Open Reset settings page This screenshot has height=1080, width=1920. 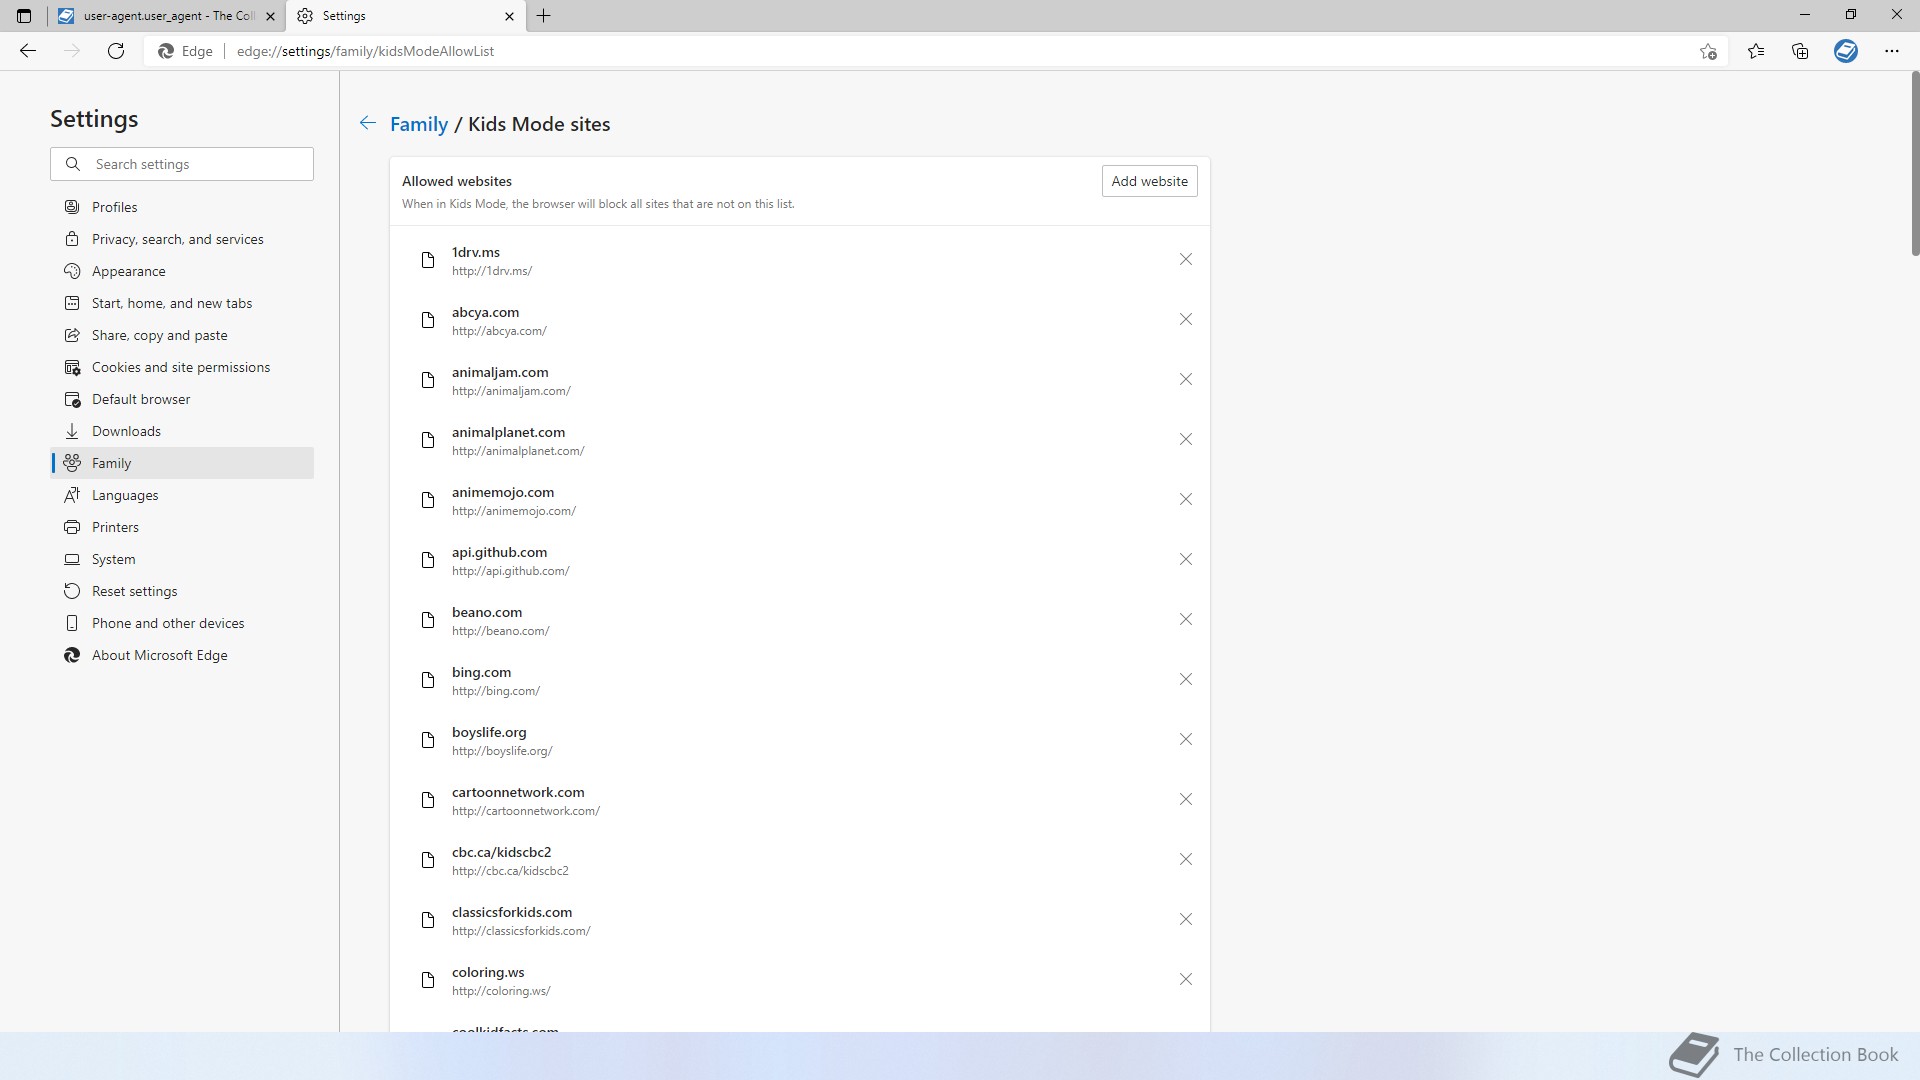click(182, 591)
